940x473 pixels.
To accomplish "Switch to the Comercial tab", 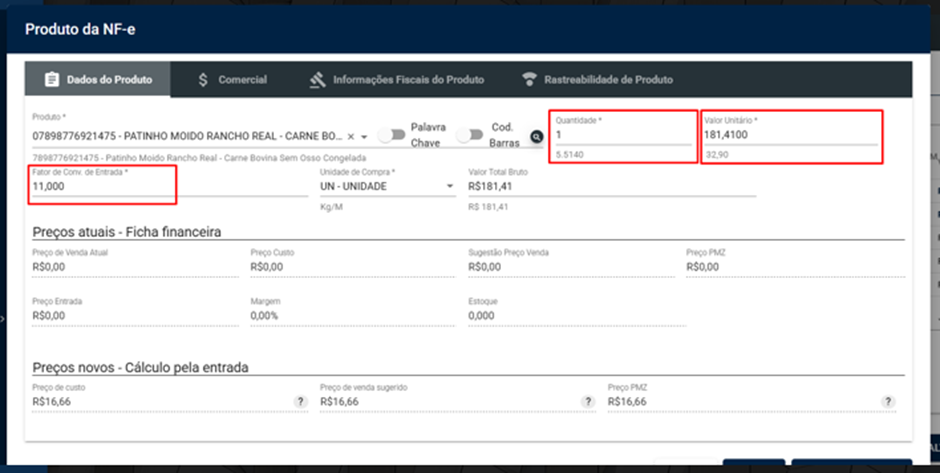I will pyautogui.click(x=233, y=80).
